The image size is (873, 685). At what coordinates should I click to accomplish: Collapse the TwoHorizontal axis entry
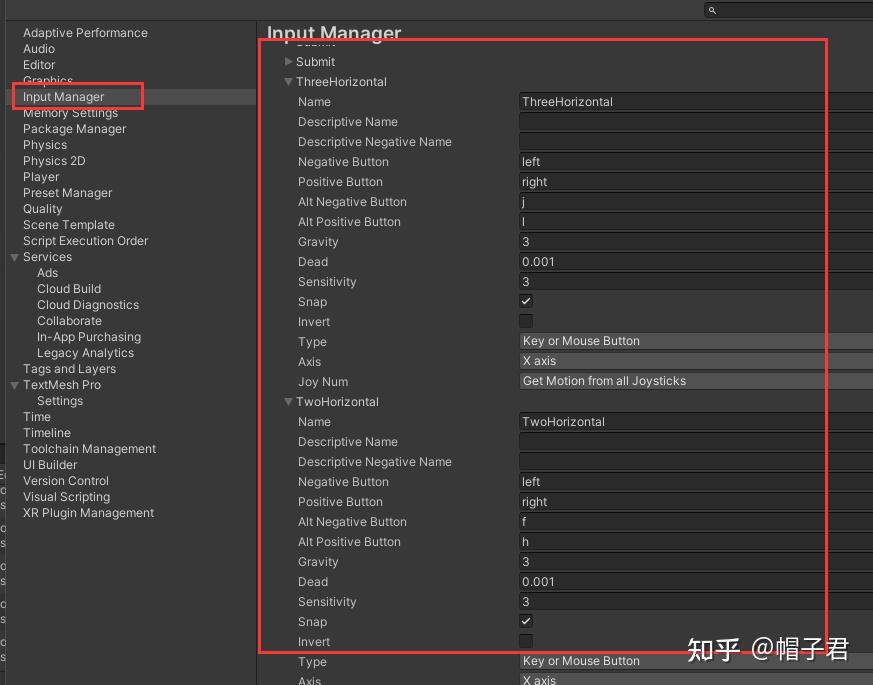pos(289,402)
